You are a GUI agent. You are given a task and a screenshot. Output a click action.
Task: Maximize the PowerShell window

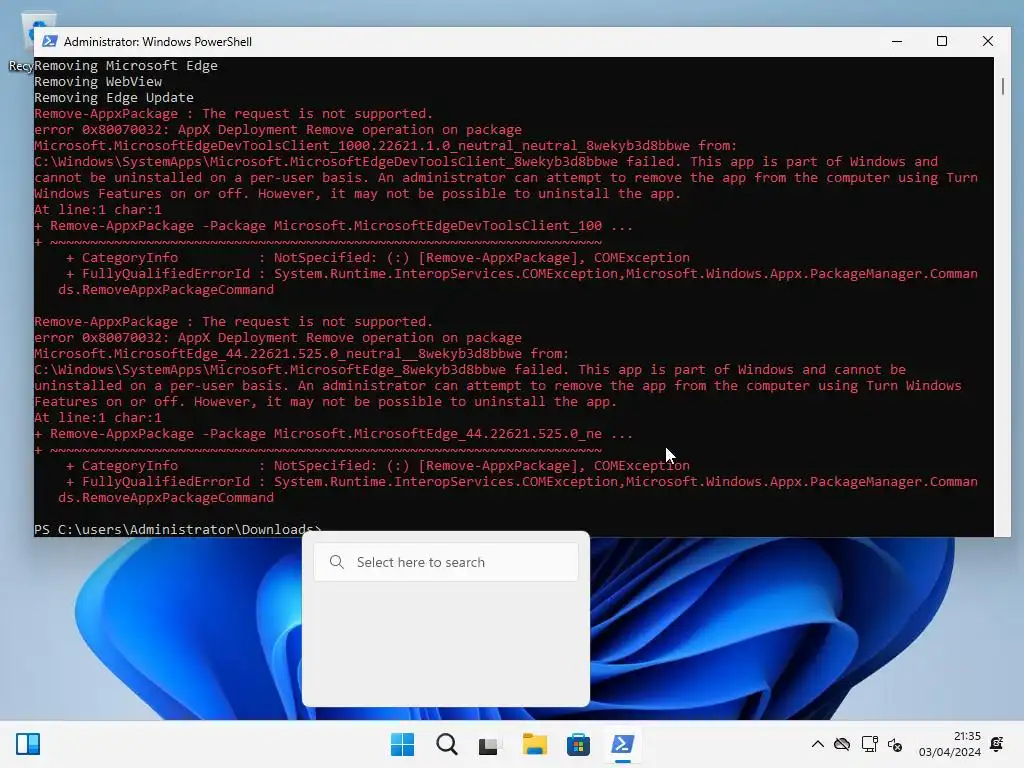coord(942,41)
